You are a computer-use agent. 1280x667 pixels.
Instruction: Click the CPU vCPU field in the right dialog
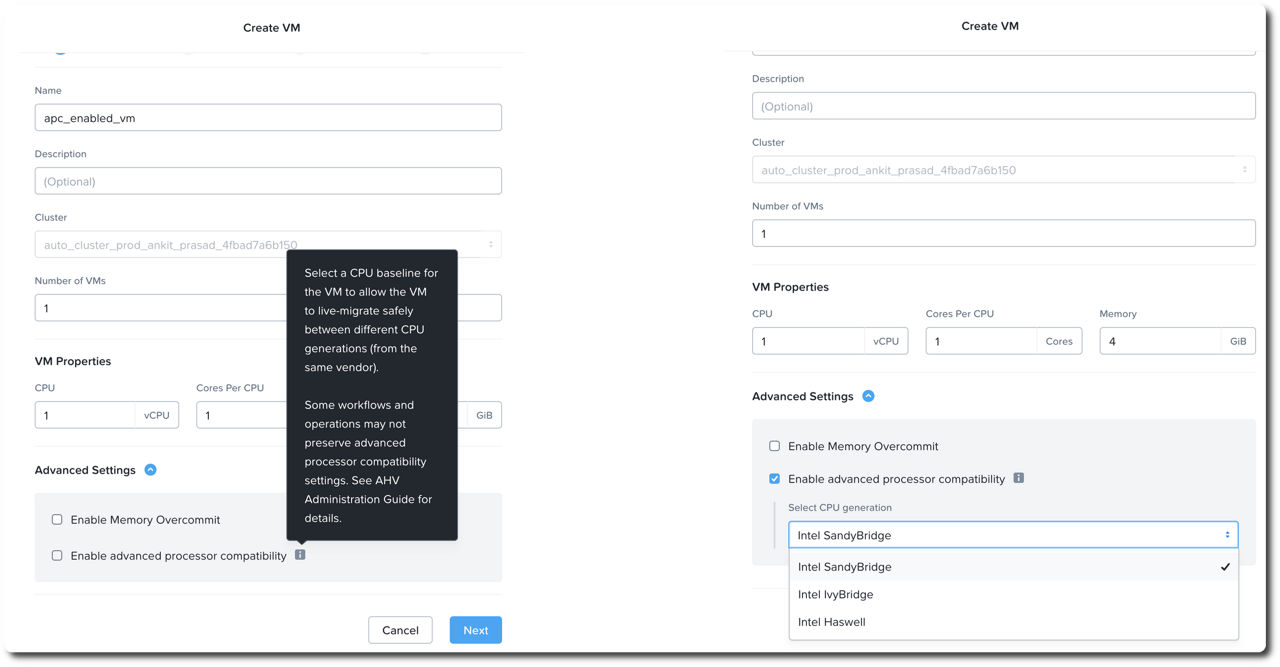pos(808,341)
